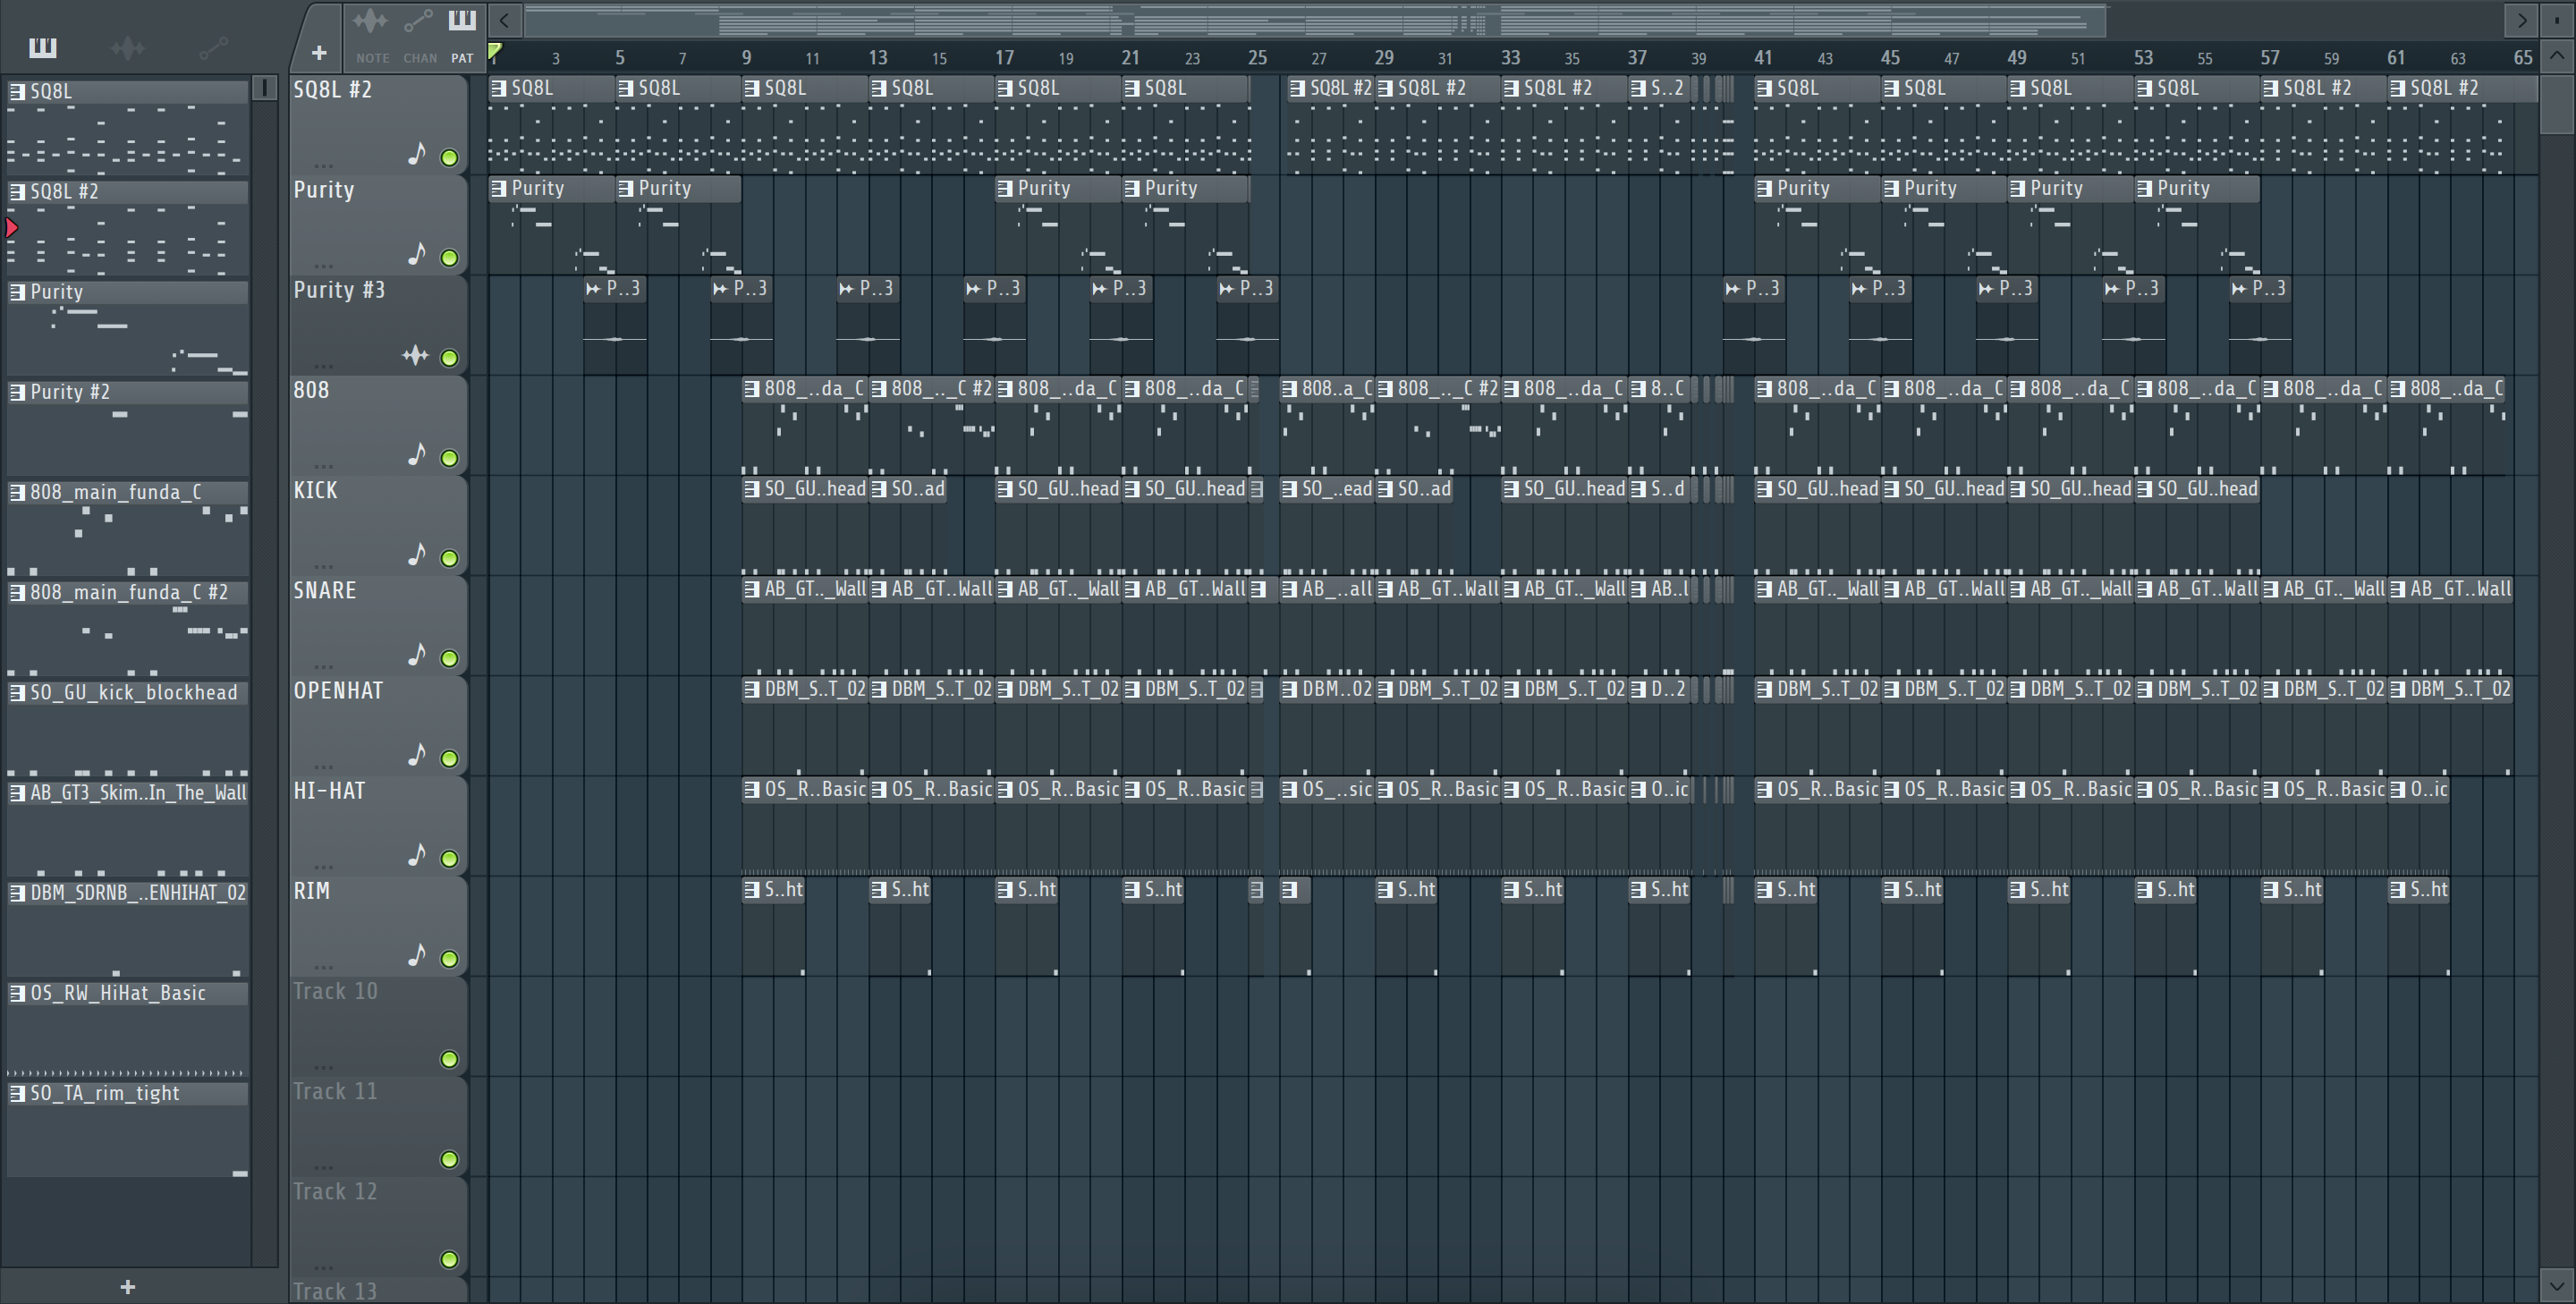Click note icon on 808 track

coord(417,454)
